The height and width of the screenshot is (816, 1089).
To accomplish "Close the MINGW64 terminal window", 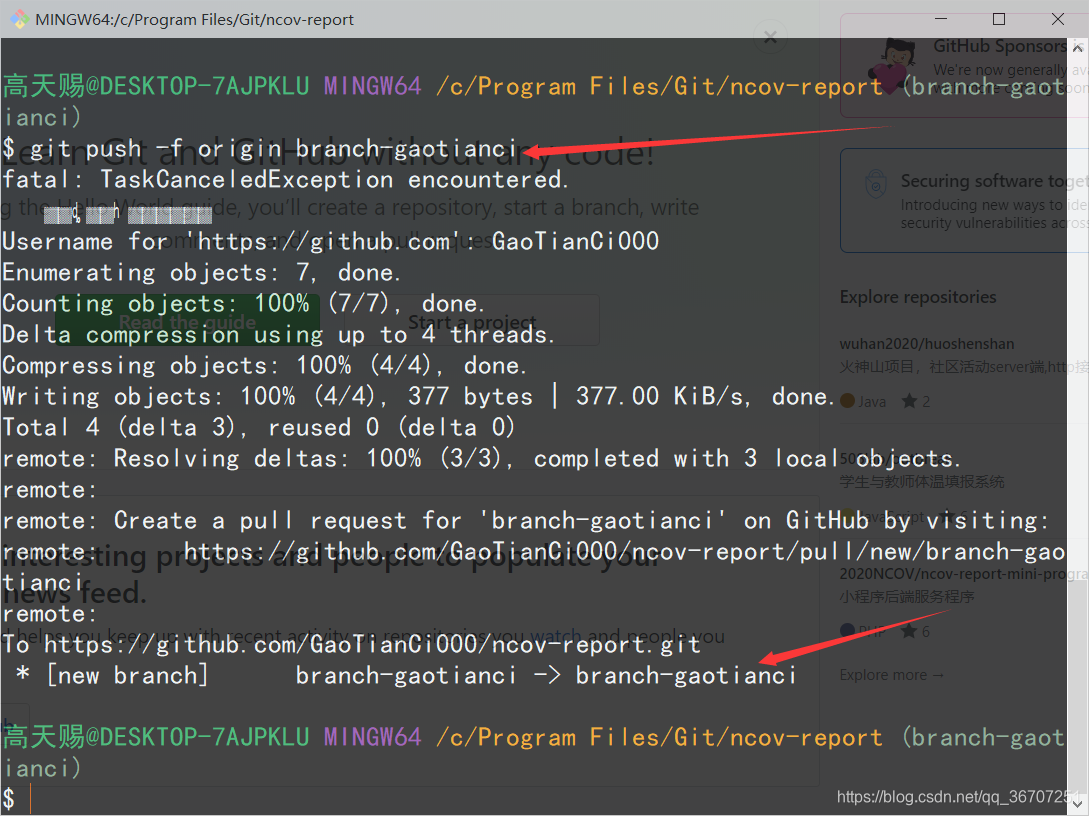I will click(1058, 19).
